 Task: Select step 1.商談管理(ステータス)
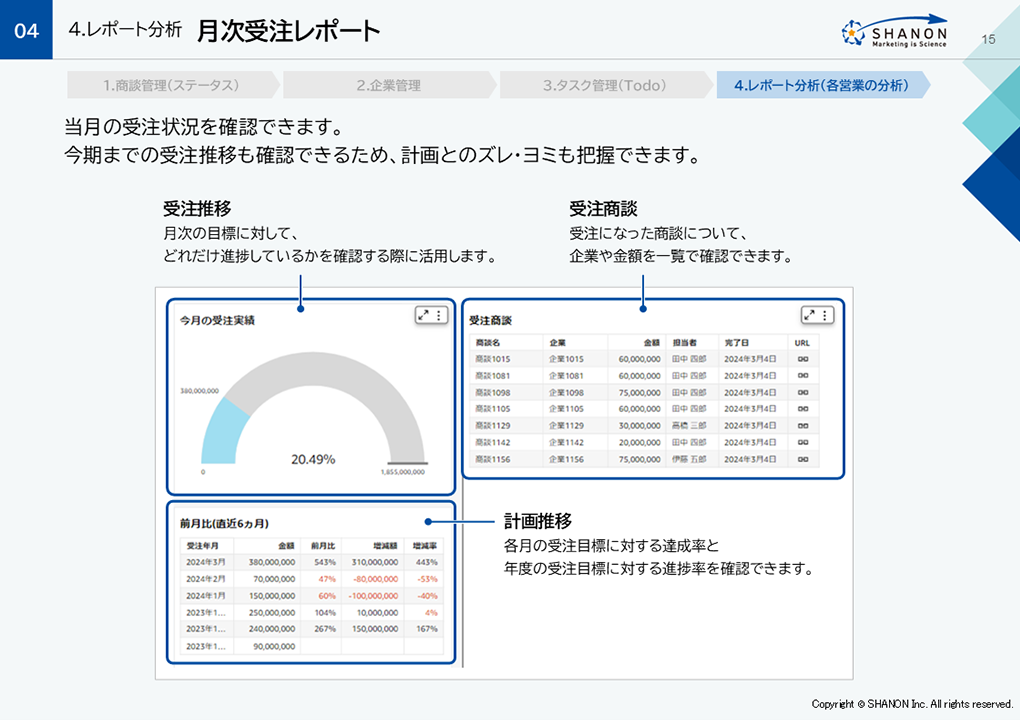(x=172, y=85)
